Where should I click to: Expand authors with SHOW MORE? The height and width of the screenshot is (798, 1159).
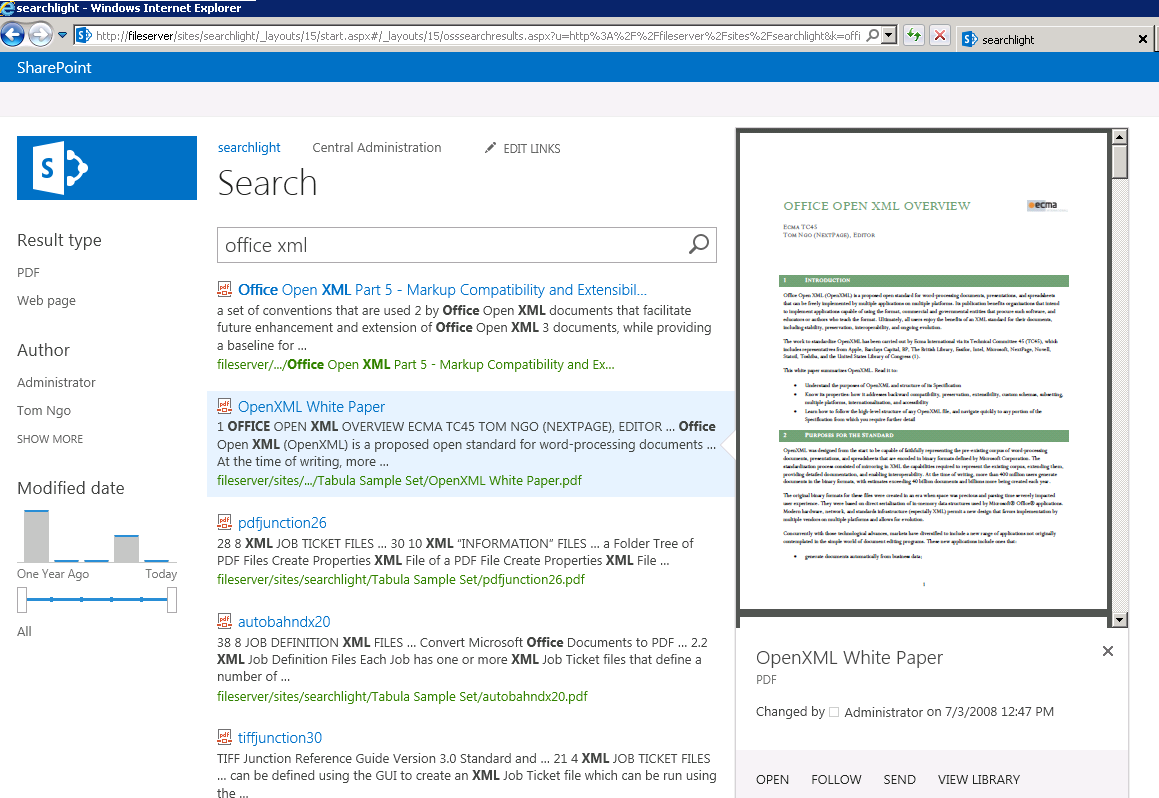point(50,439)
